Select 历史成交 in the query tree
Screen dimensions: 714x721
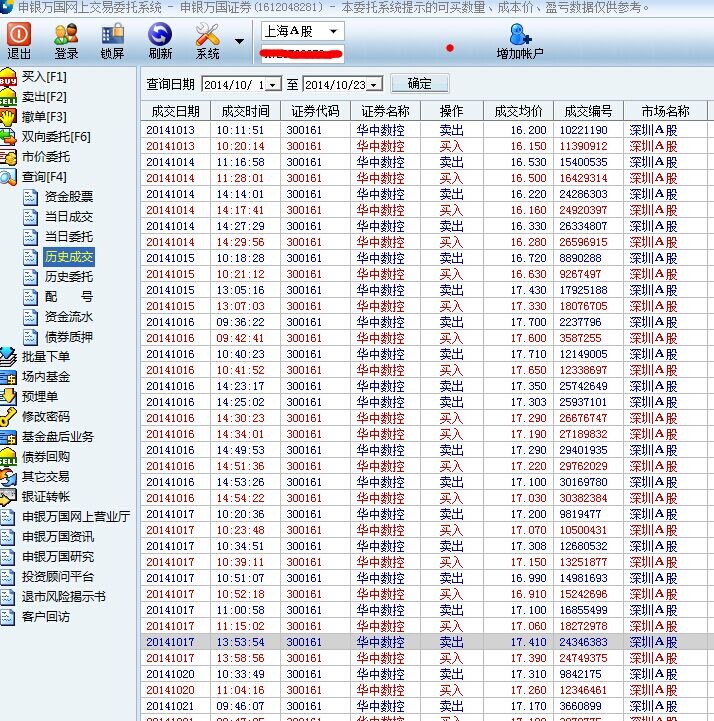pyautogui.click(x=69, y=257)
